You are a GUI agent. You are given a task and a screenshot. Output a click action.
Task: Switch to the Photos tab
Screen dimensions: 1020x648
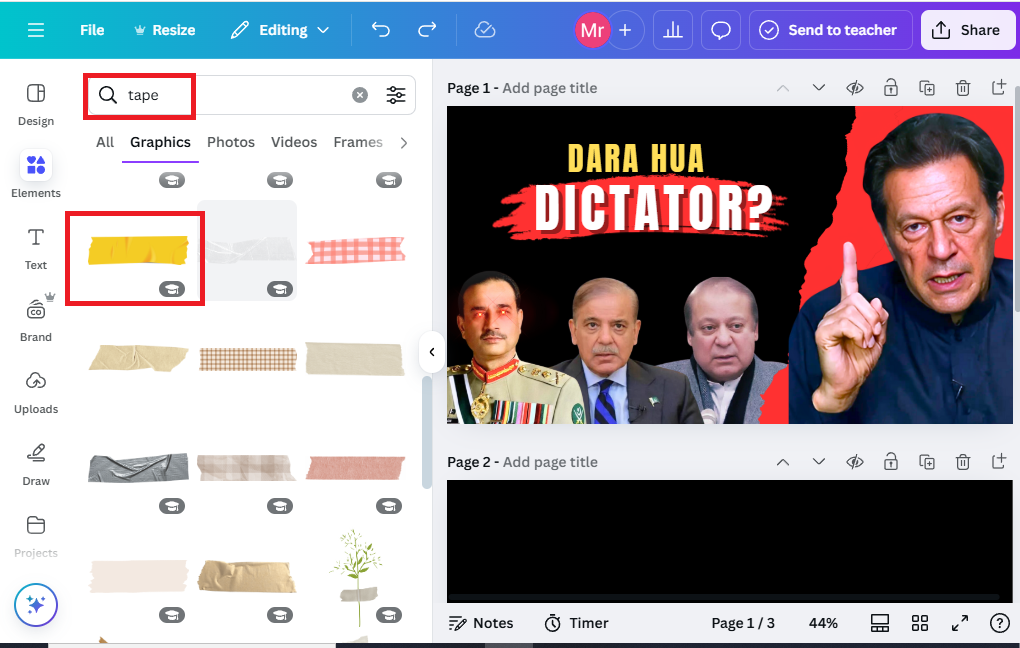click(x=231, y=142)
